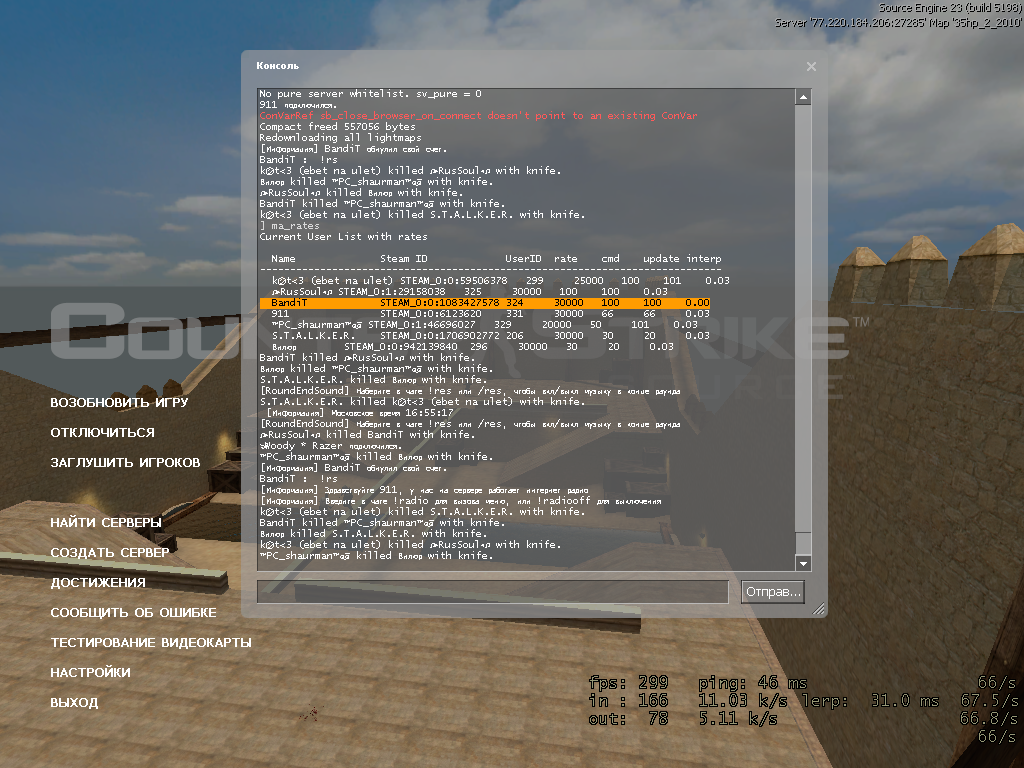Click the 'lerp: 31.0 ms' readout
The image size is (1024, 768).
click(871, 701)
